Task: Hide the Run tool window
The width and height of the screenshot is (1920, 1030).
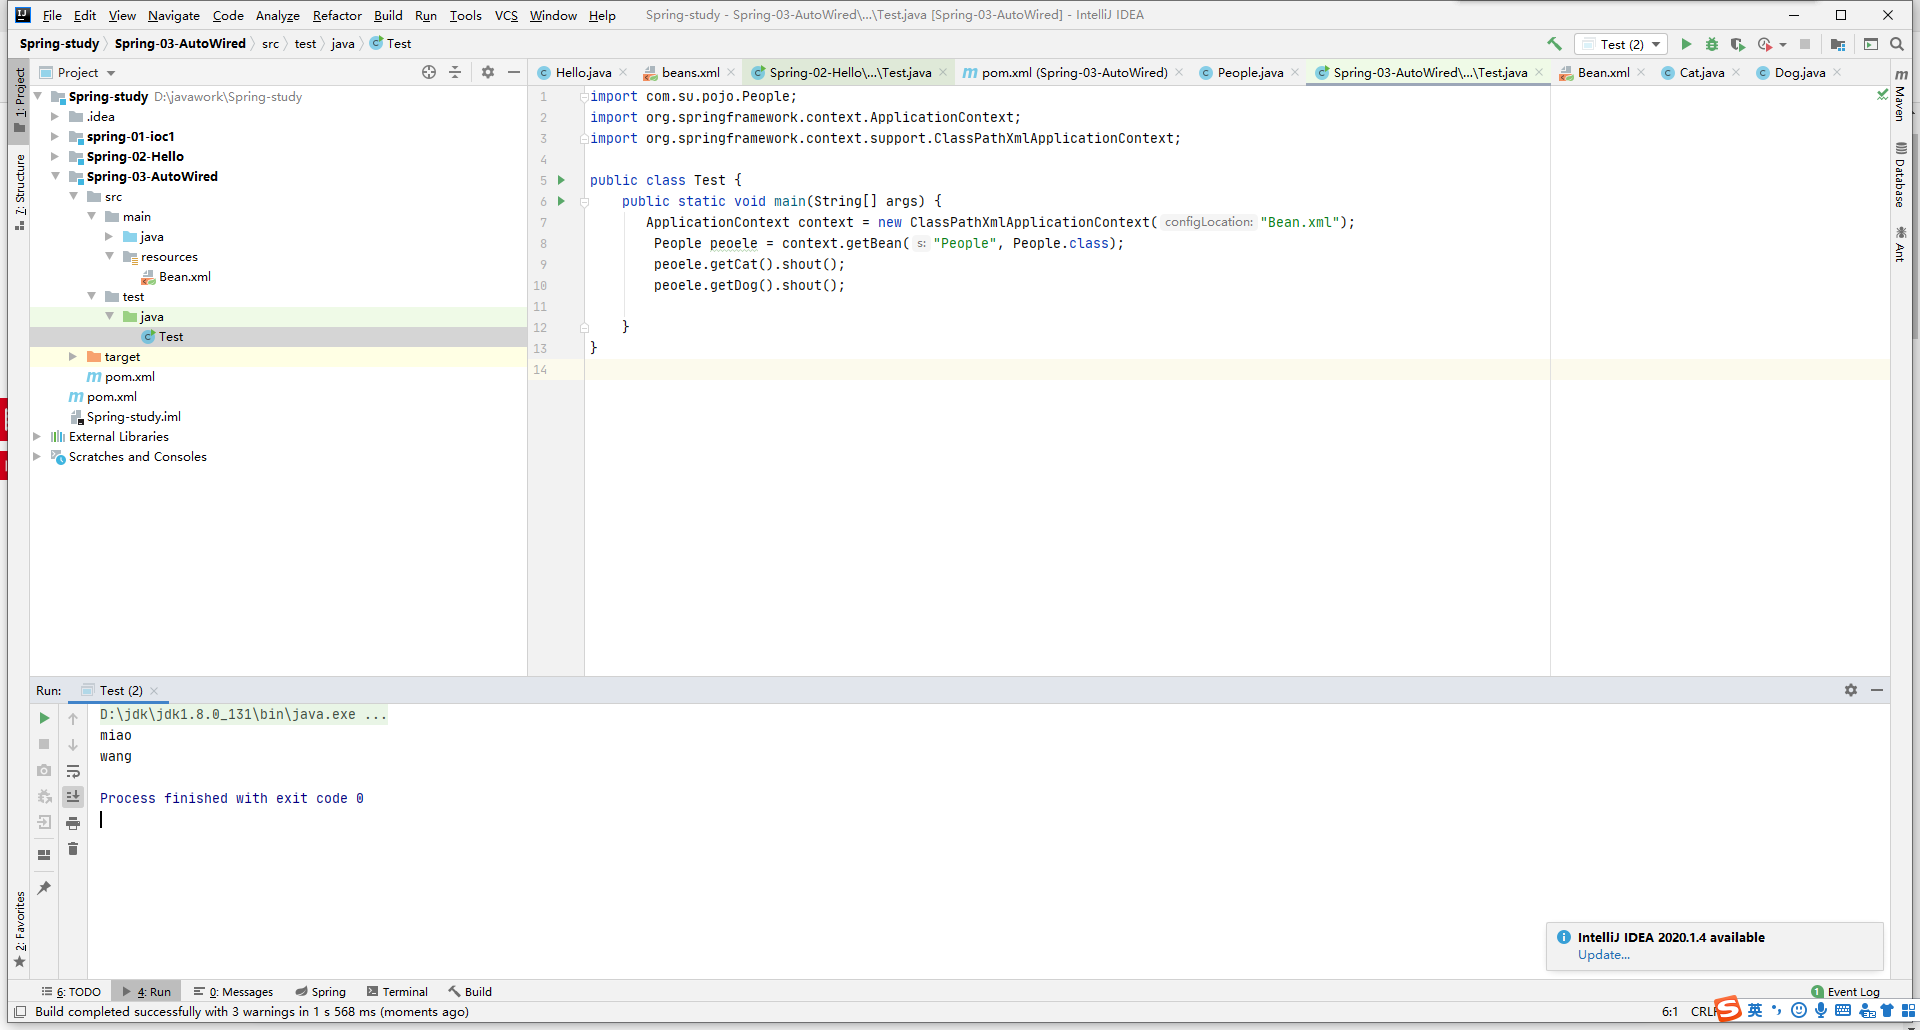Action: 1877,690
